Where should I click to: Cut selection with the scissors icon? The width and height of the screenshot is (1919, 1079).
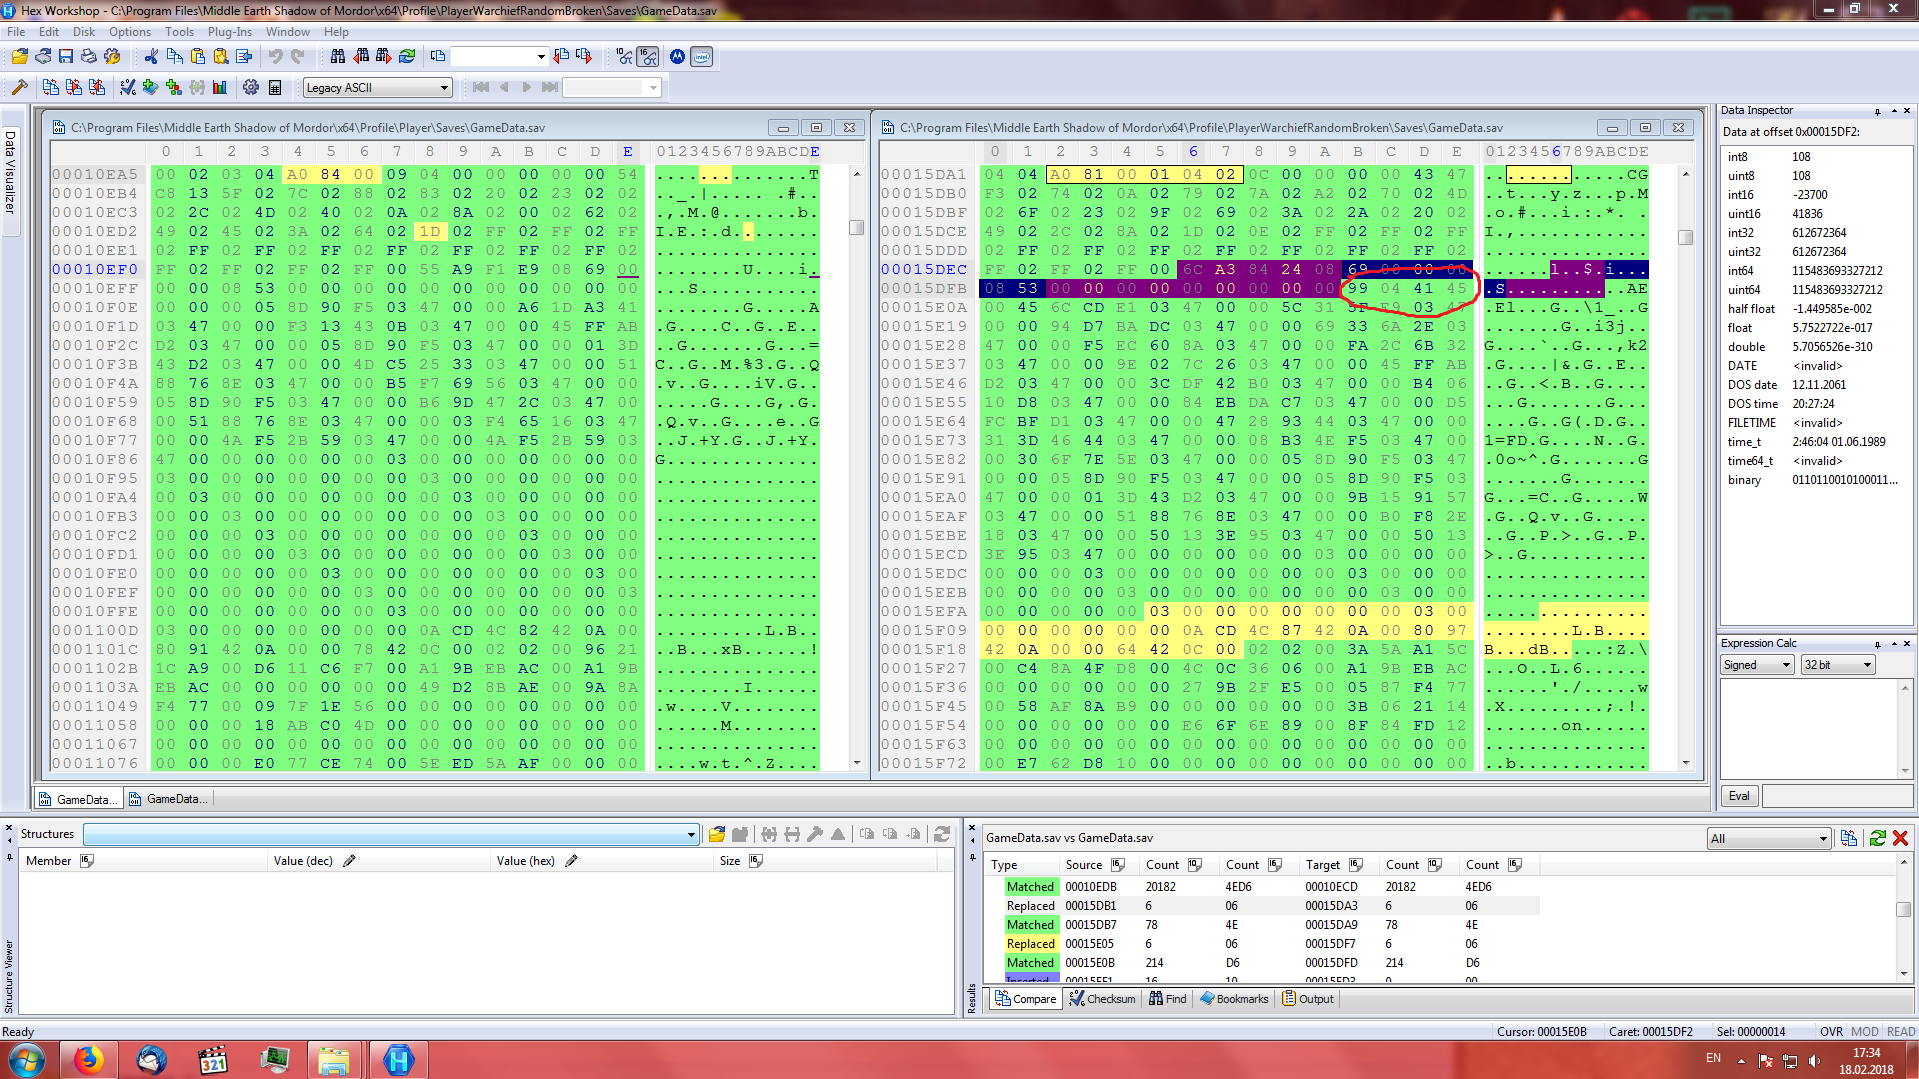pos(151,57)
